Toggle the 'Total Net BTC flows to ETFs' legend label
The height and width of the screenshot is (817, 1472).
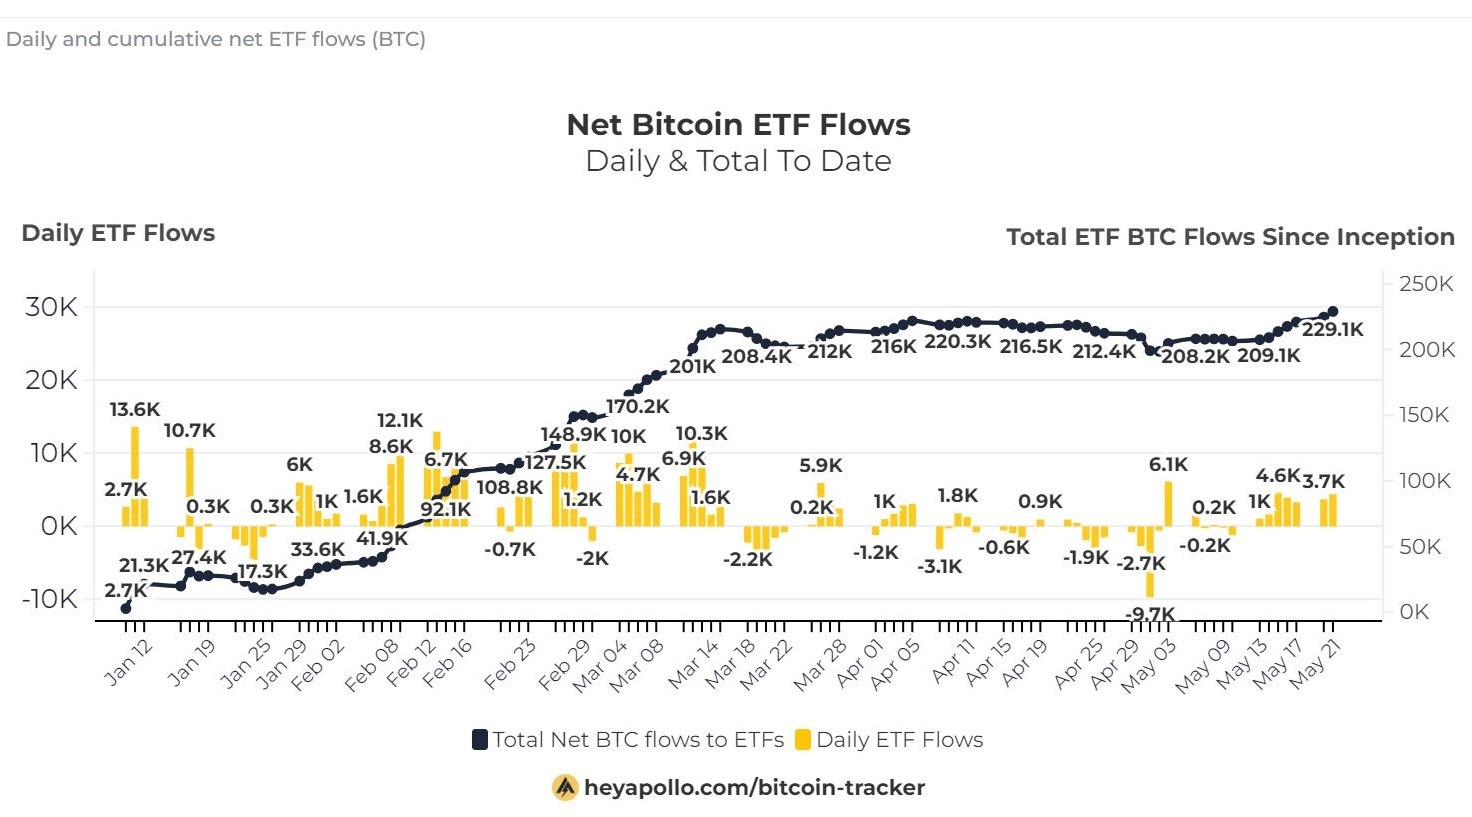[638, 740]
